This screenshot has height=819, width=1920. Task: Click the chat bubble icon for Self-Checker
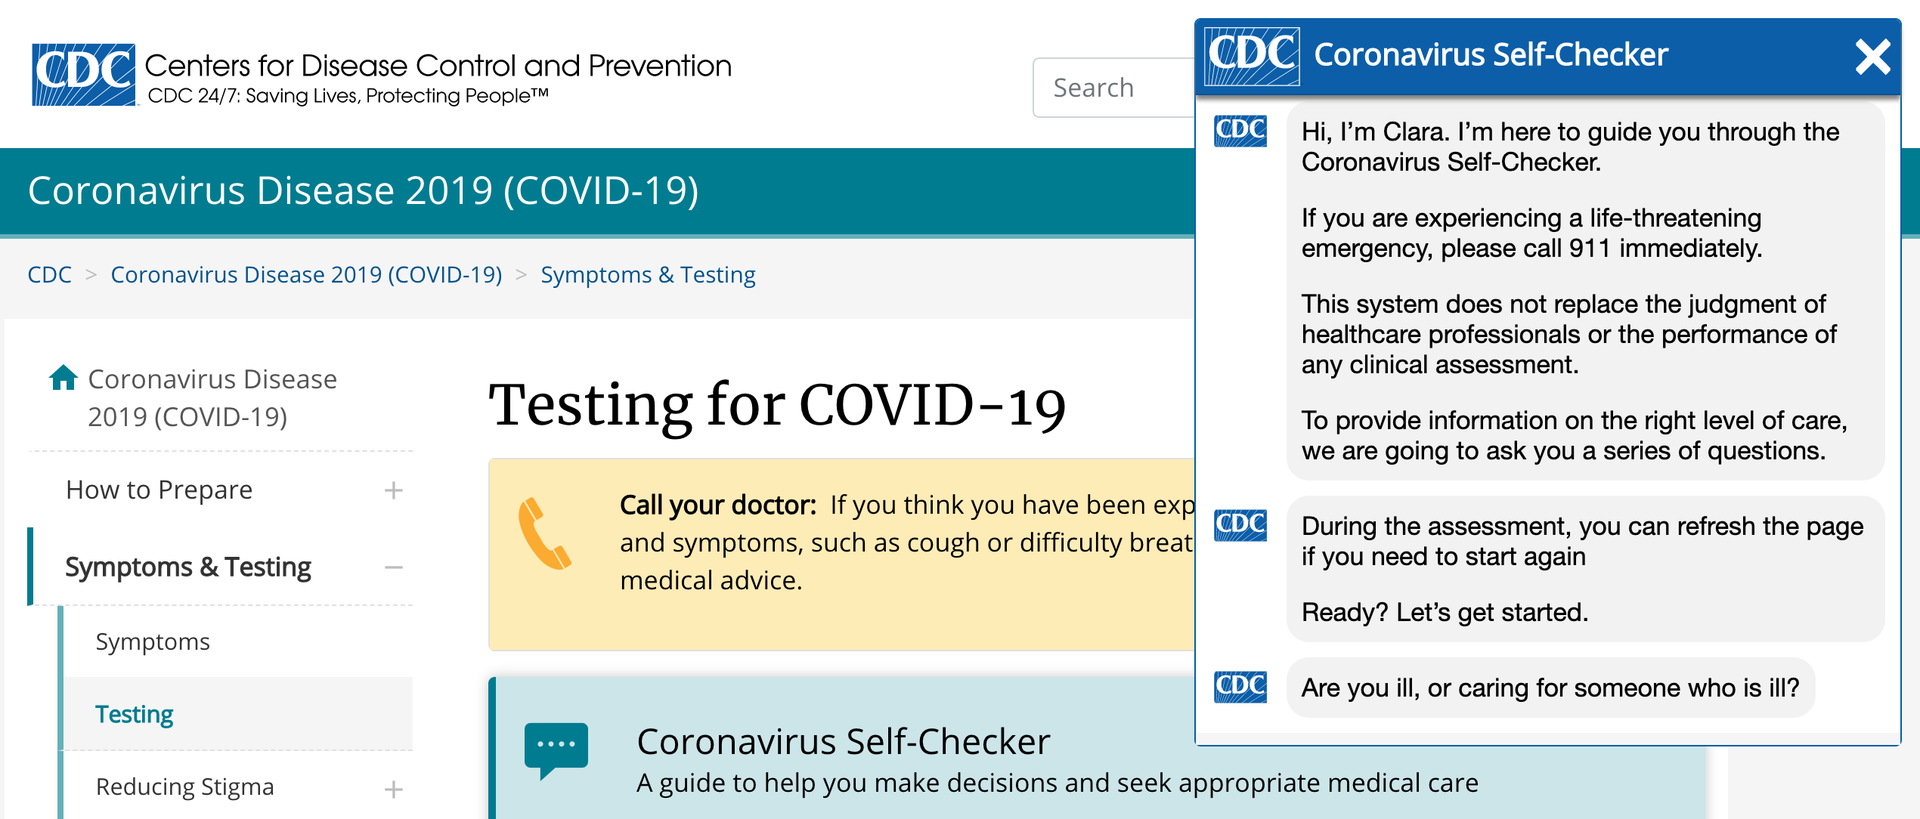pyautogui.click(x=556, y=749)
